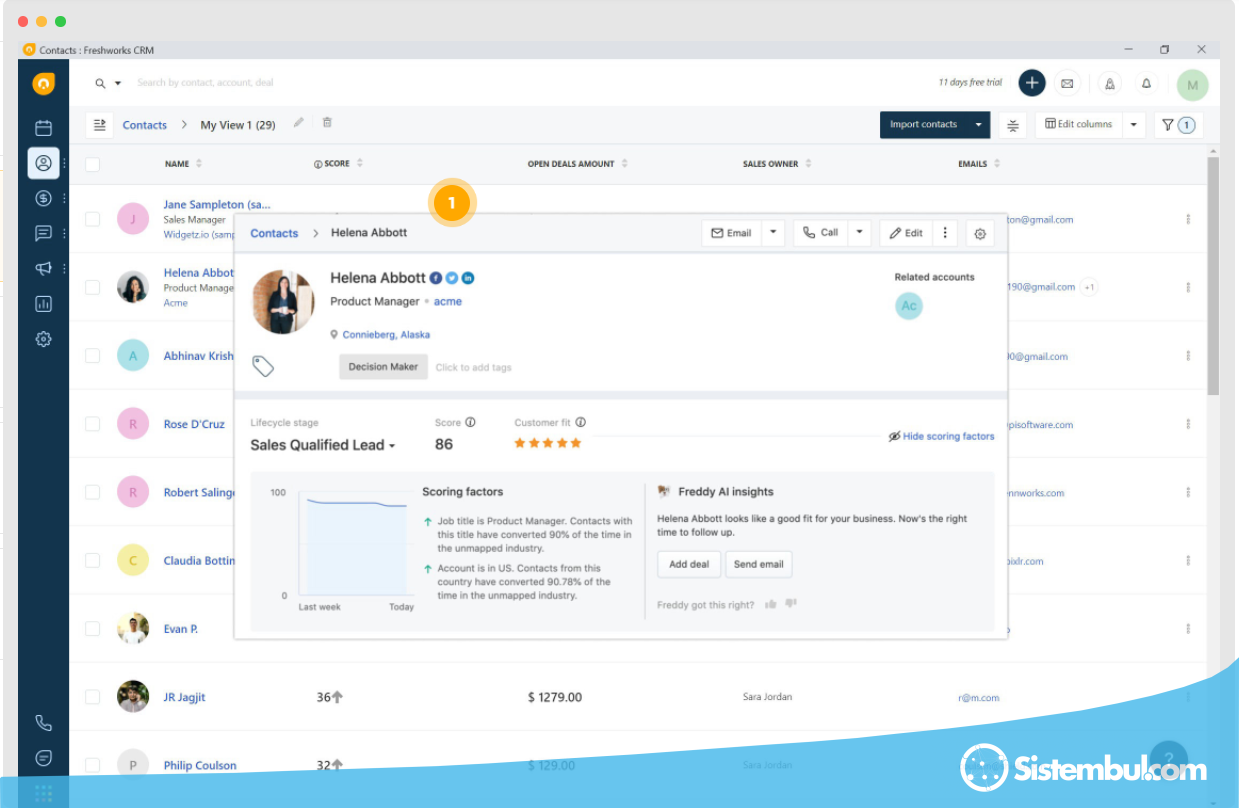Open the reports chart icon in sidebar
This screenshot has width=1239, height=808.
(43, 304)
